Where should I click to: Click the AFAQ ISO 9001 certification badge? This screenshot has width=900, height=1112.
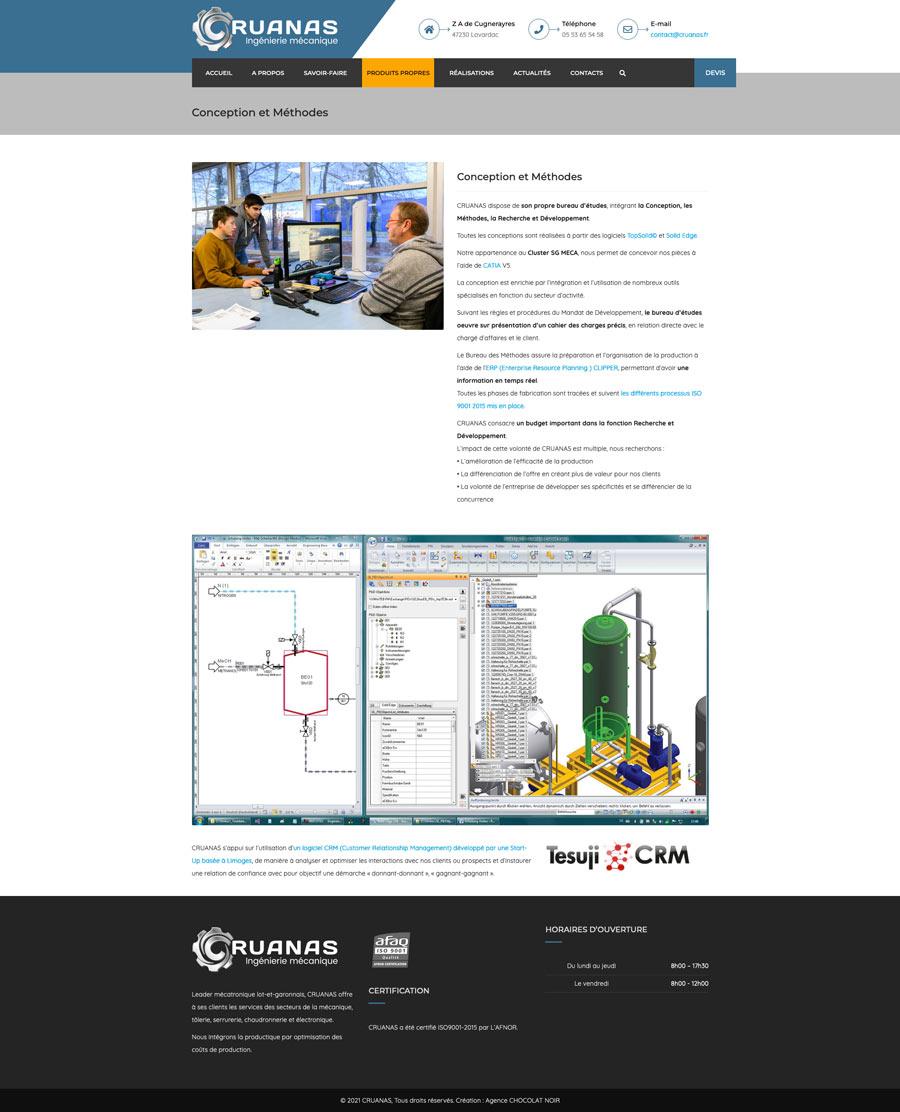coord(391,950)
